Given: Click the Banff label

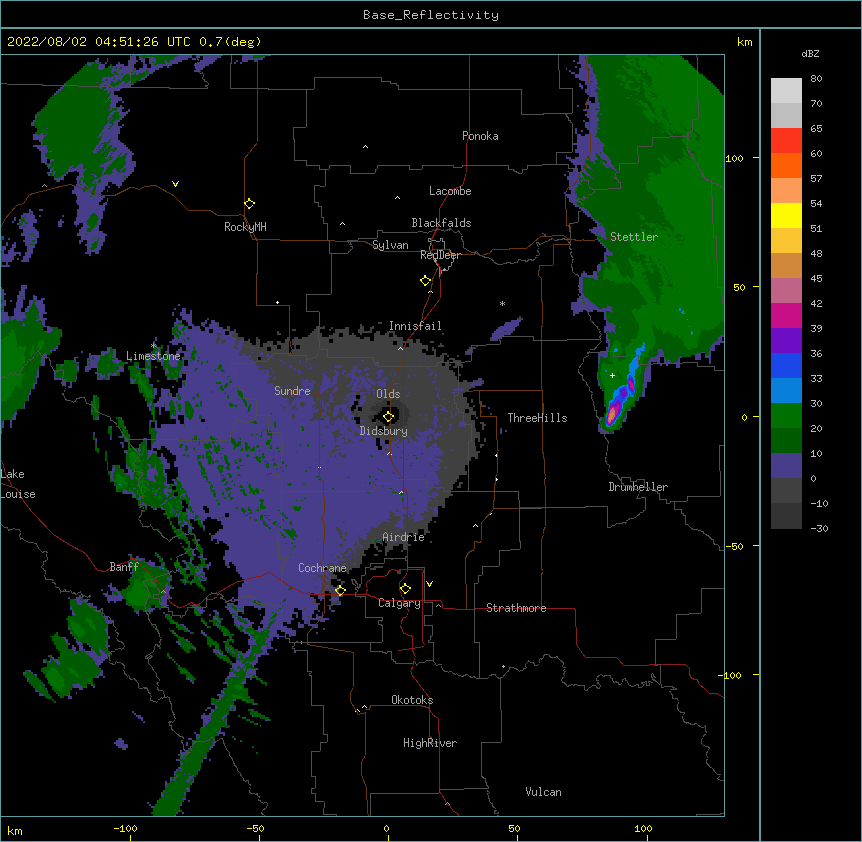Looking at the screenshot, I should pyautogui.click(x=124, y=567).
